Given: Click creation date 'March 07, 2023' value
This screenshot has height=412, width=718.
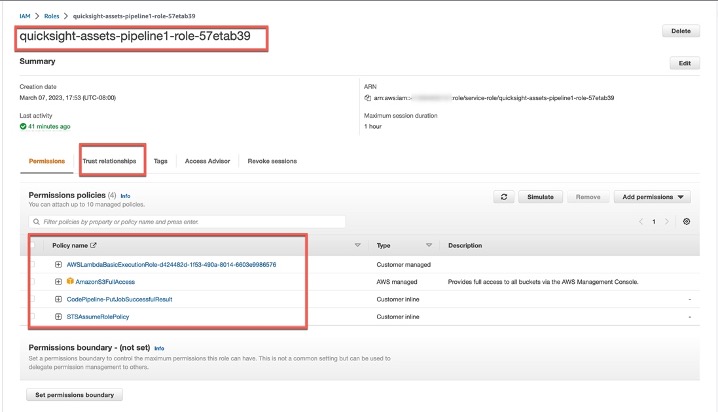Looking at the screenshot, I should pos(68,98).
